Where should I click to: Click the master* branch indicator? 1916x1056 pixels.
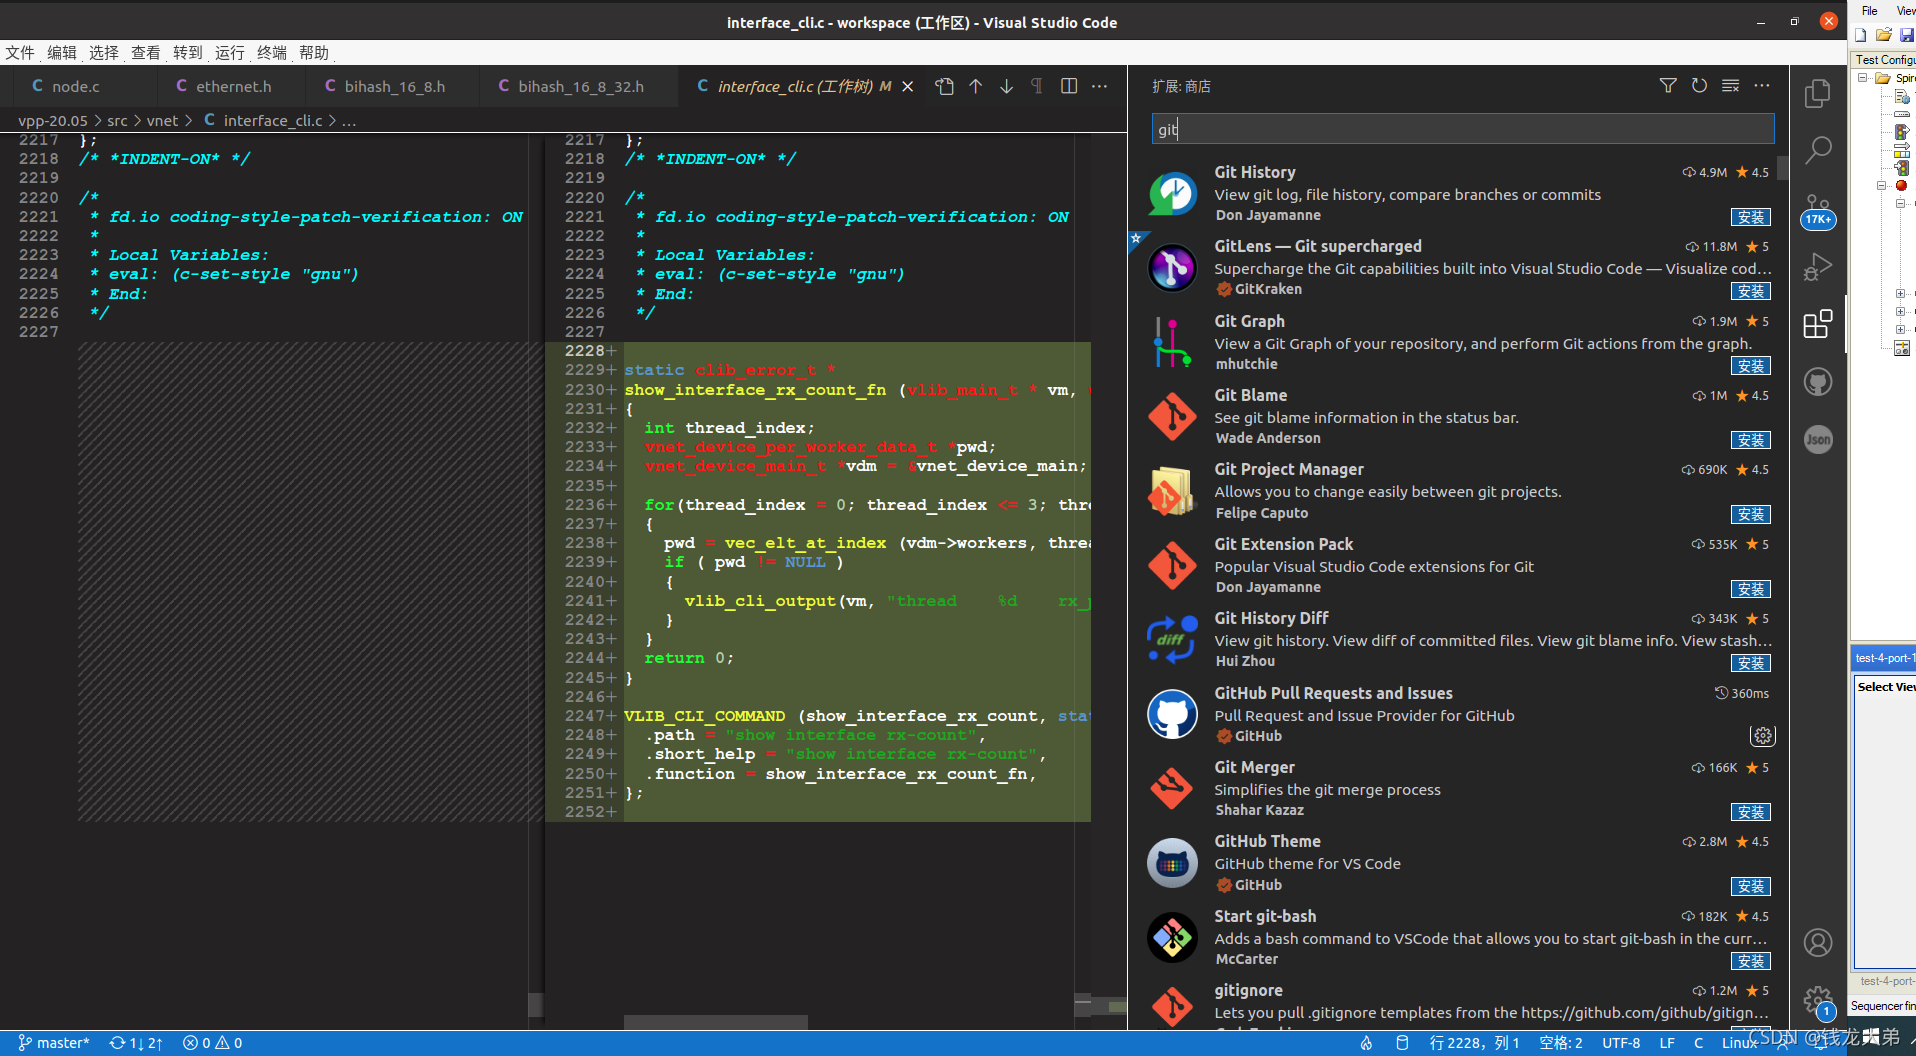click(x=55, y=1043)
